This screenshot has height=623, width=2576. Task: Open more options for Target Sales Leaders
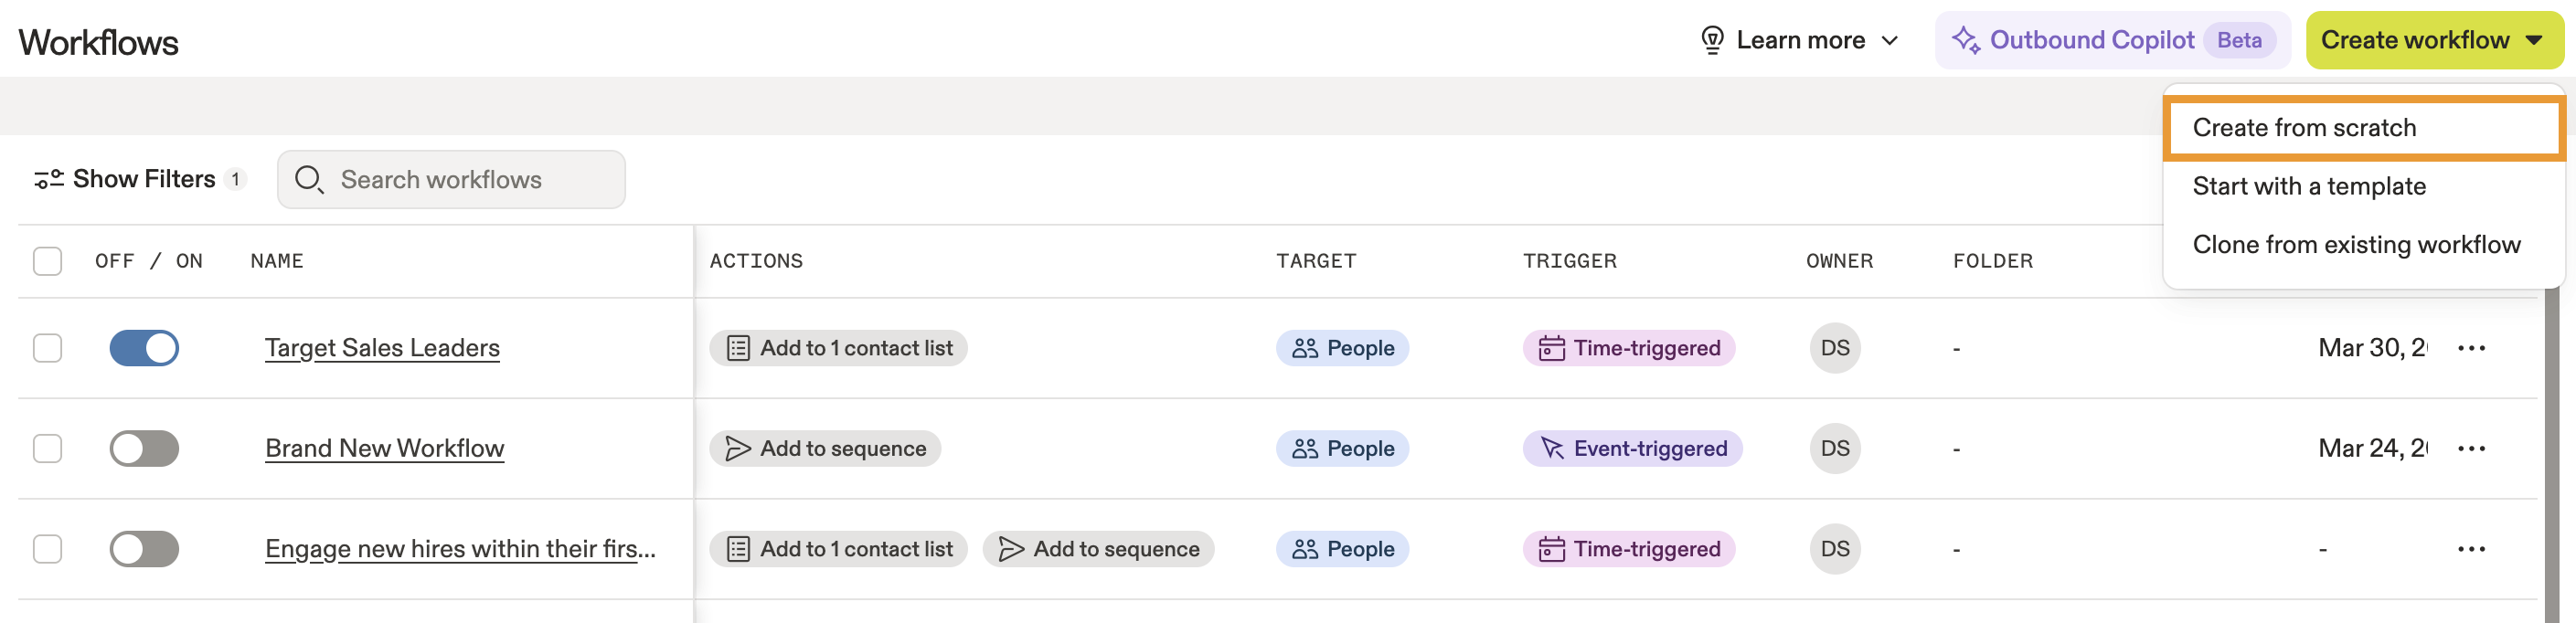tap(2471, 348)
